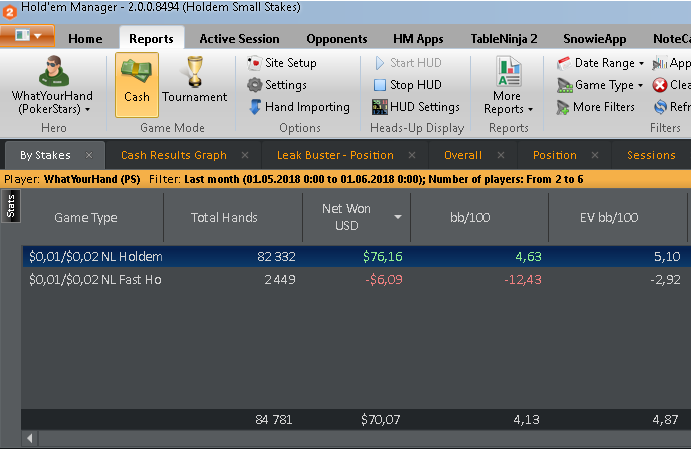This screenshot has width=691, height=449.
Task: Switch to Cash Results Graph tab
Action: click(173, 155)
